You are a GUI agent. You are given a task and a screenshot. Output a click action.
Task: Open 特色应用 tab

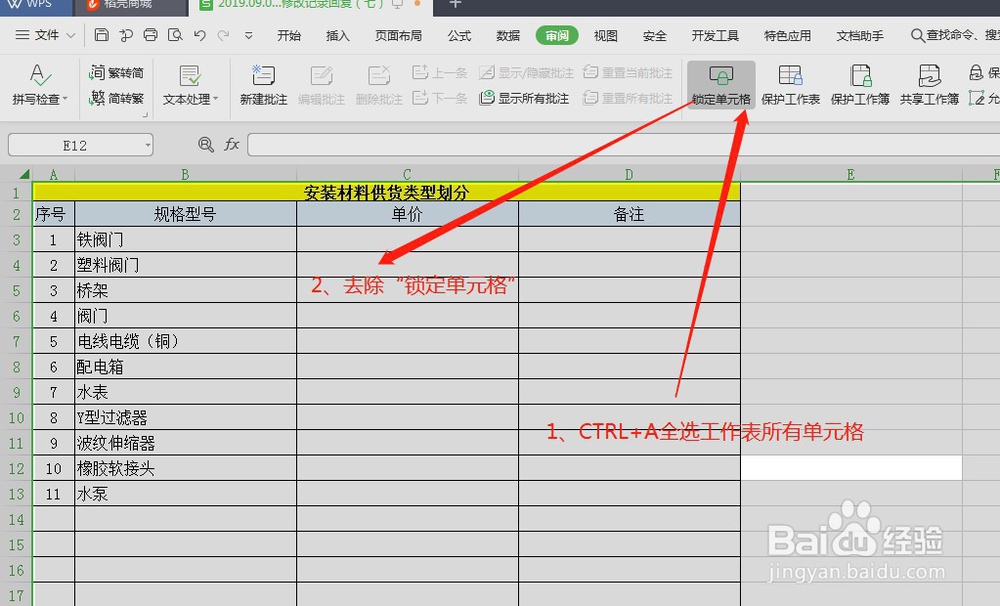point(788,36)
